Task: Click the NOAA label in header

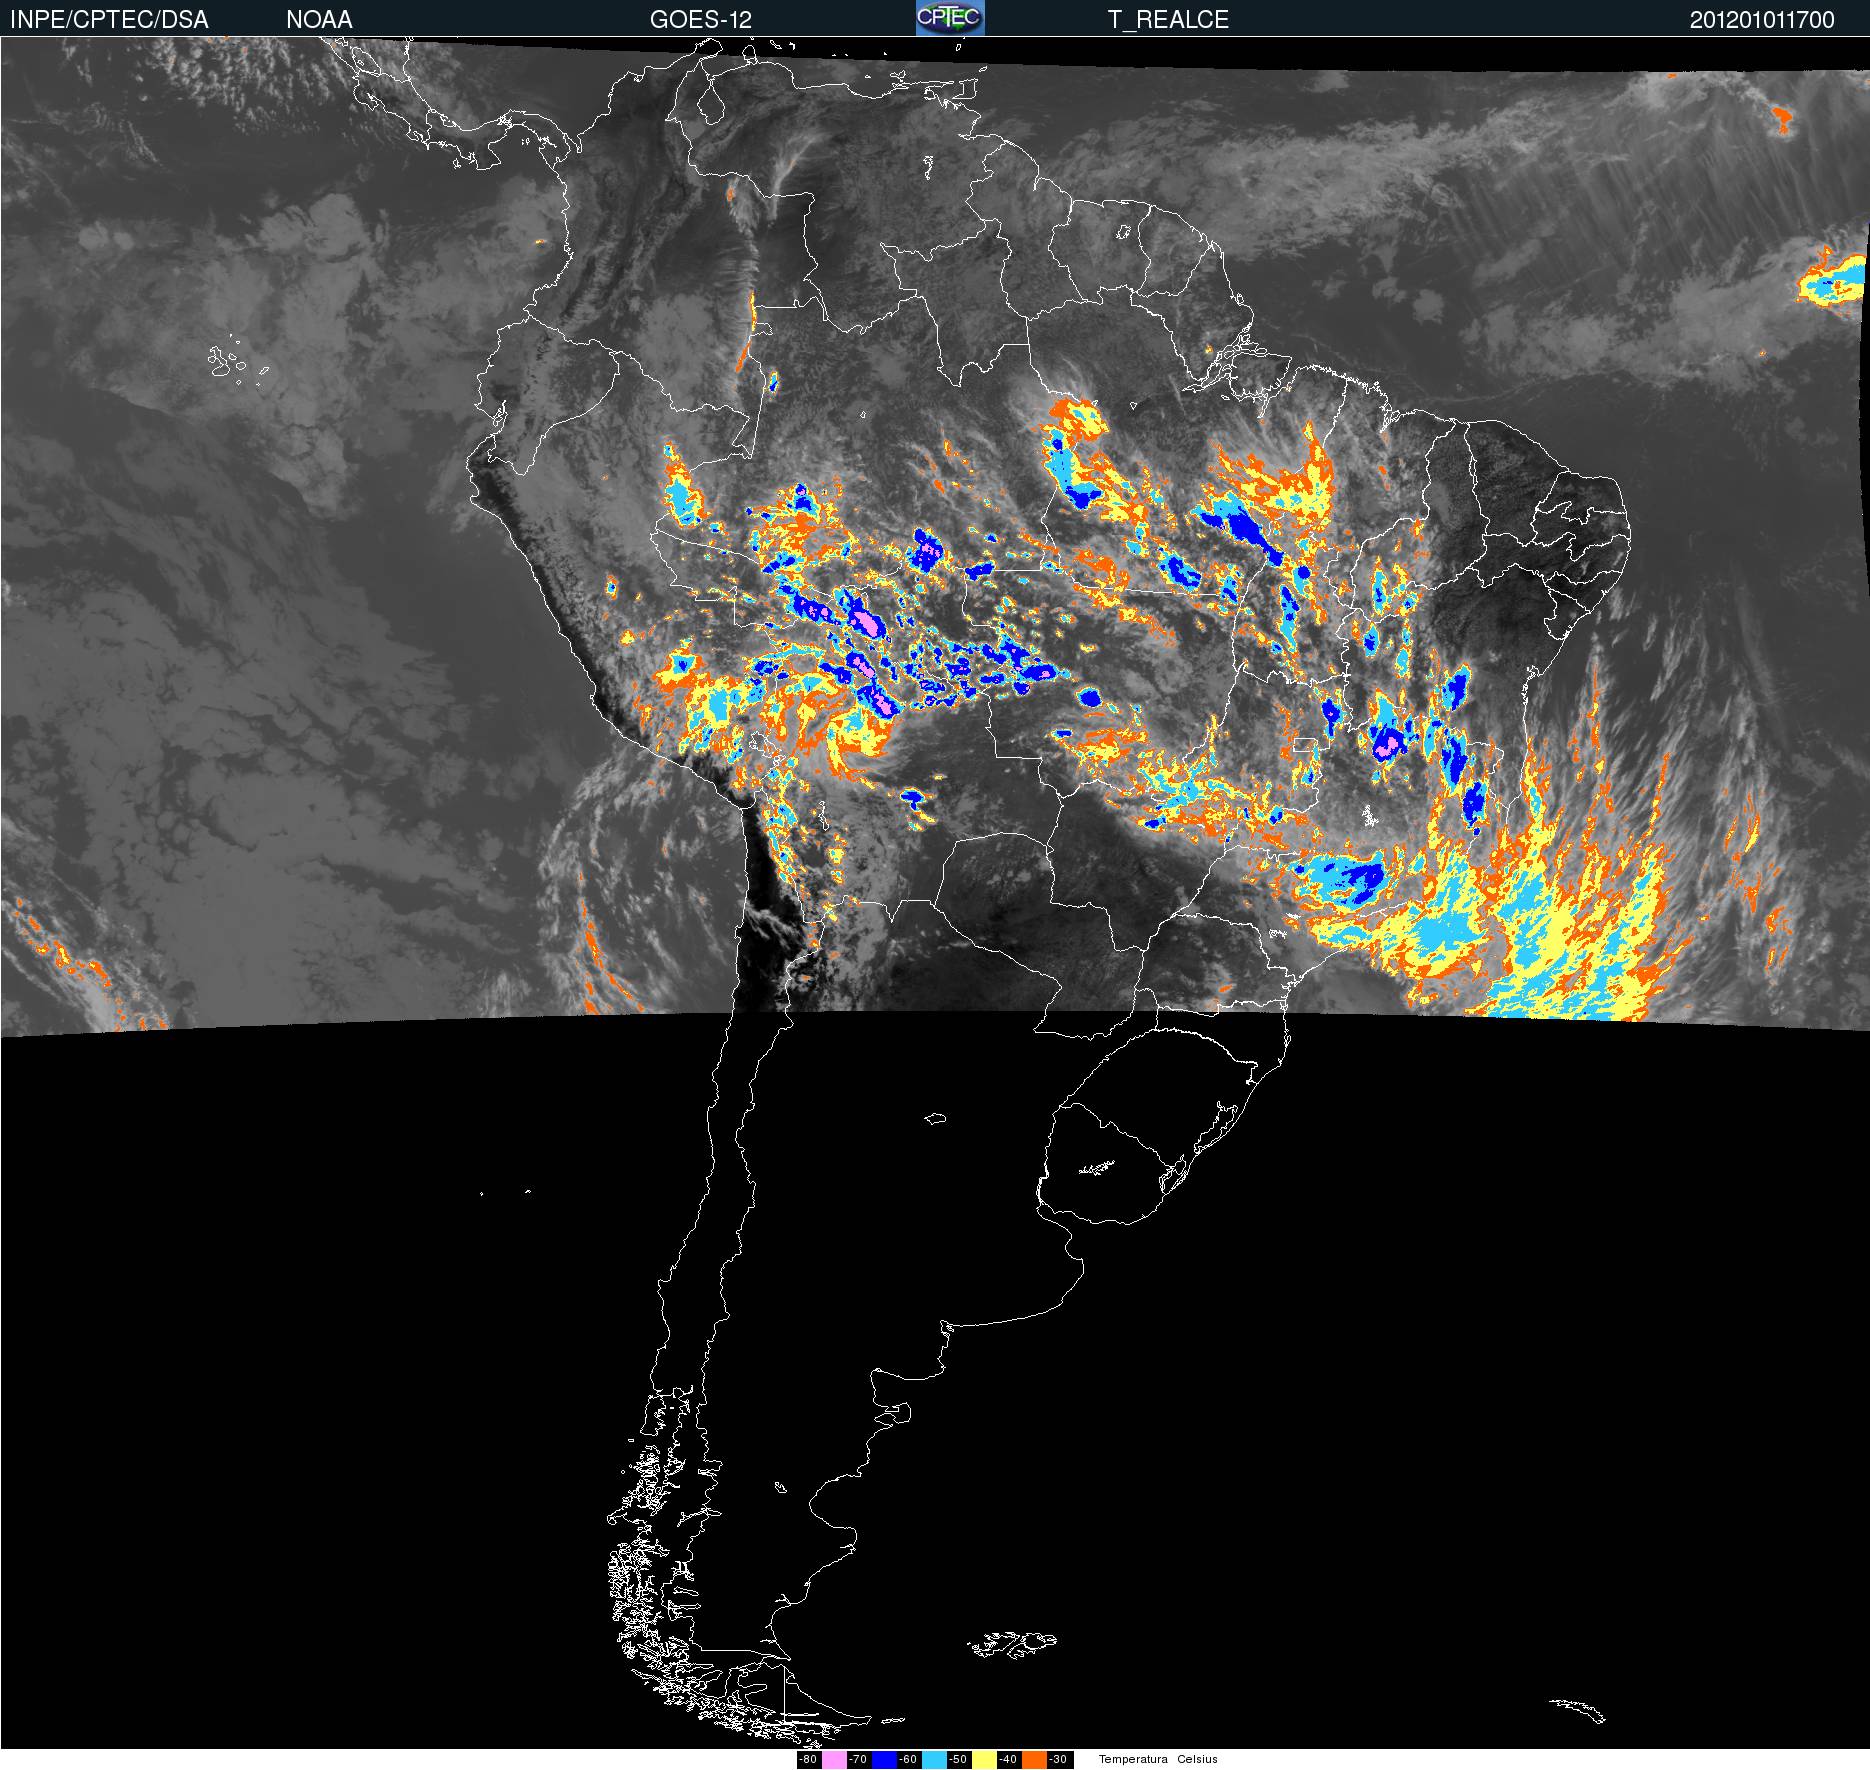Action: (319, 20)
